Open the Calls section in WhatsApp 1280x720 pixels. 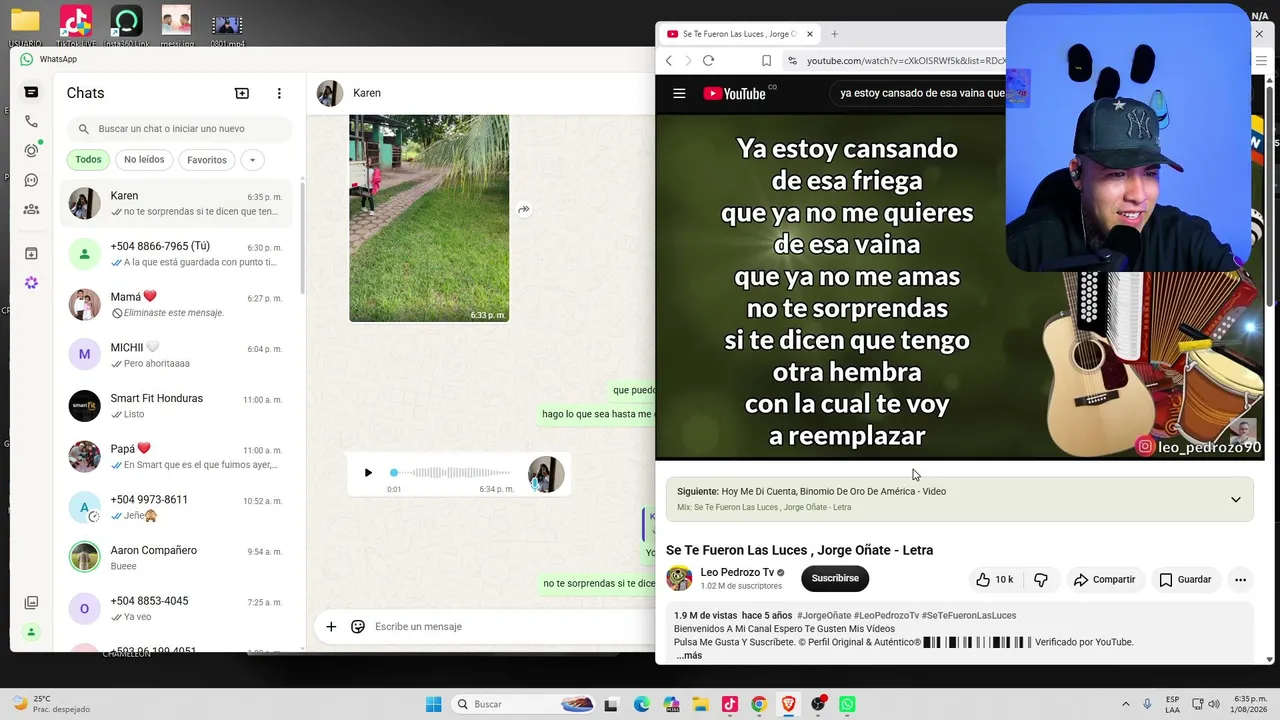[x=31, y=121]
